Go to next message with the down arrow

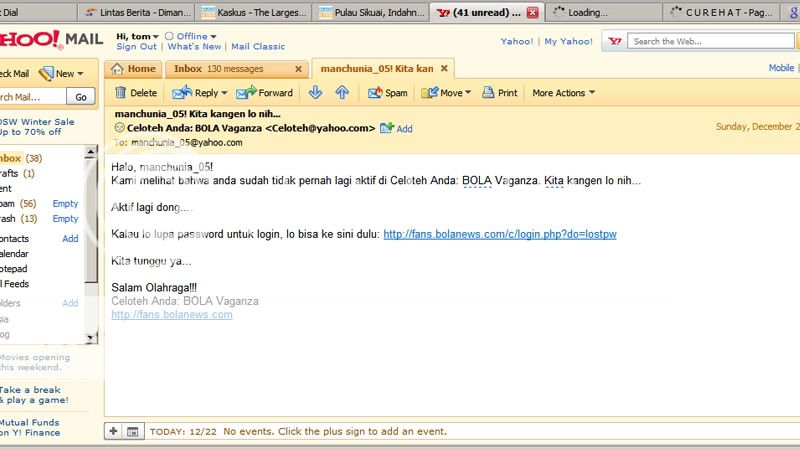315,92
